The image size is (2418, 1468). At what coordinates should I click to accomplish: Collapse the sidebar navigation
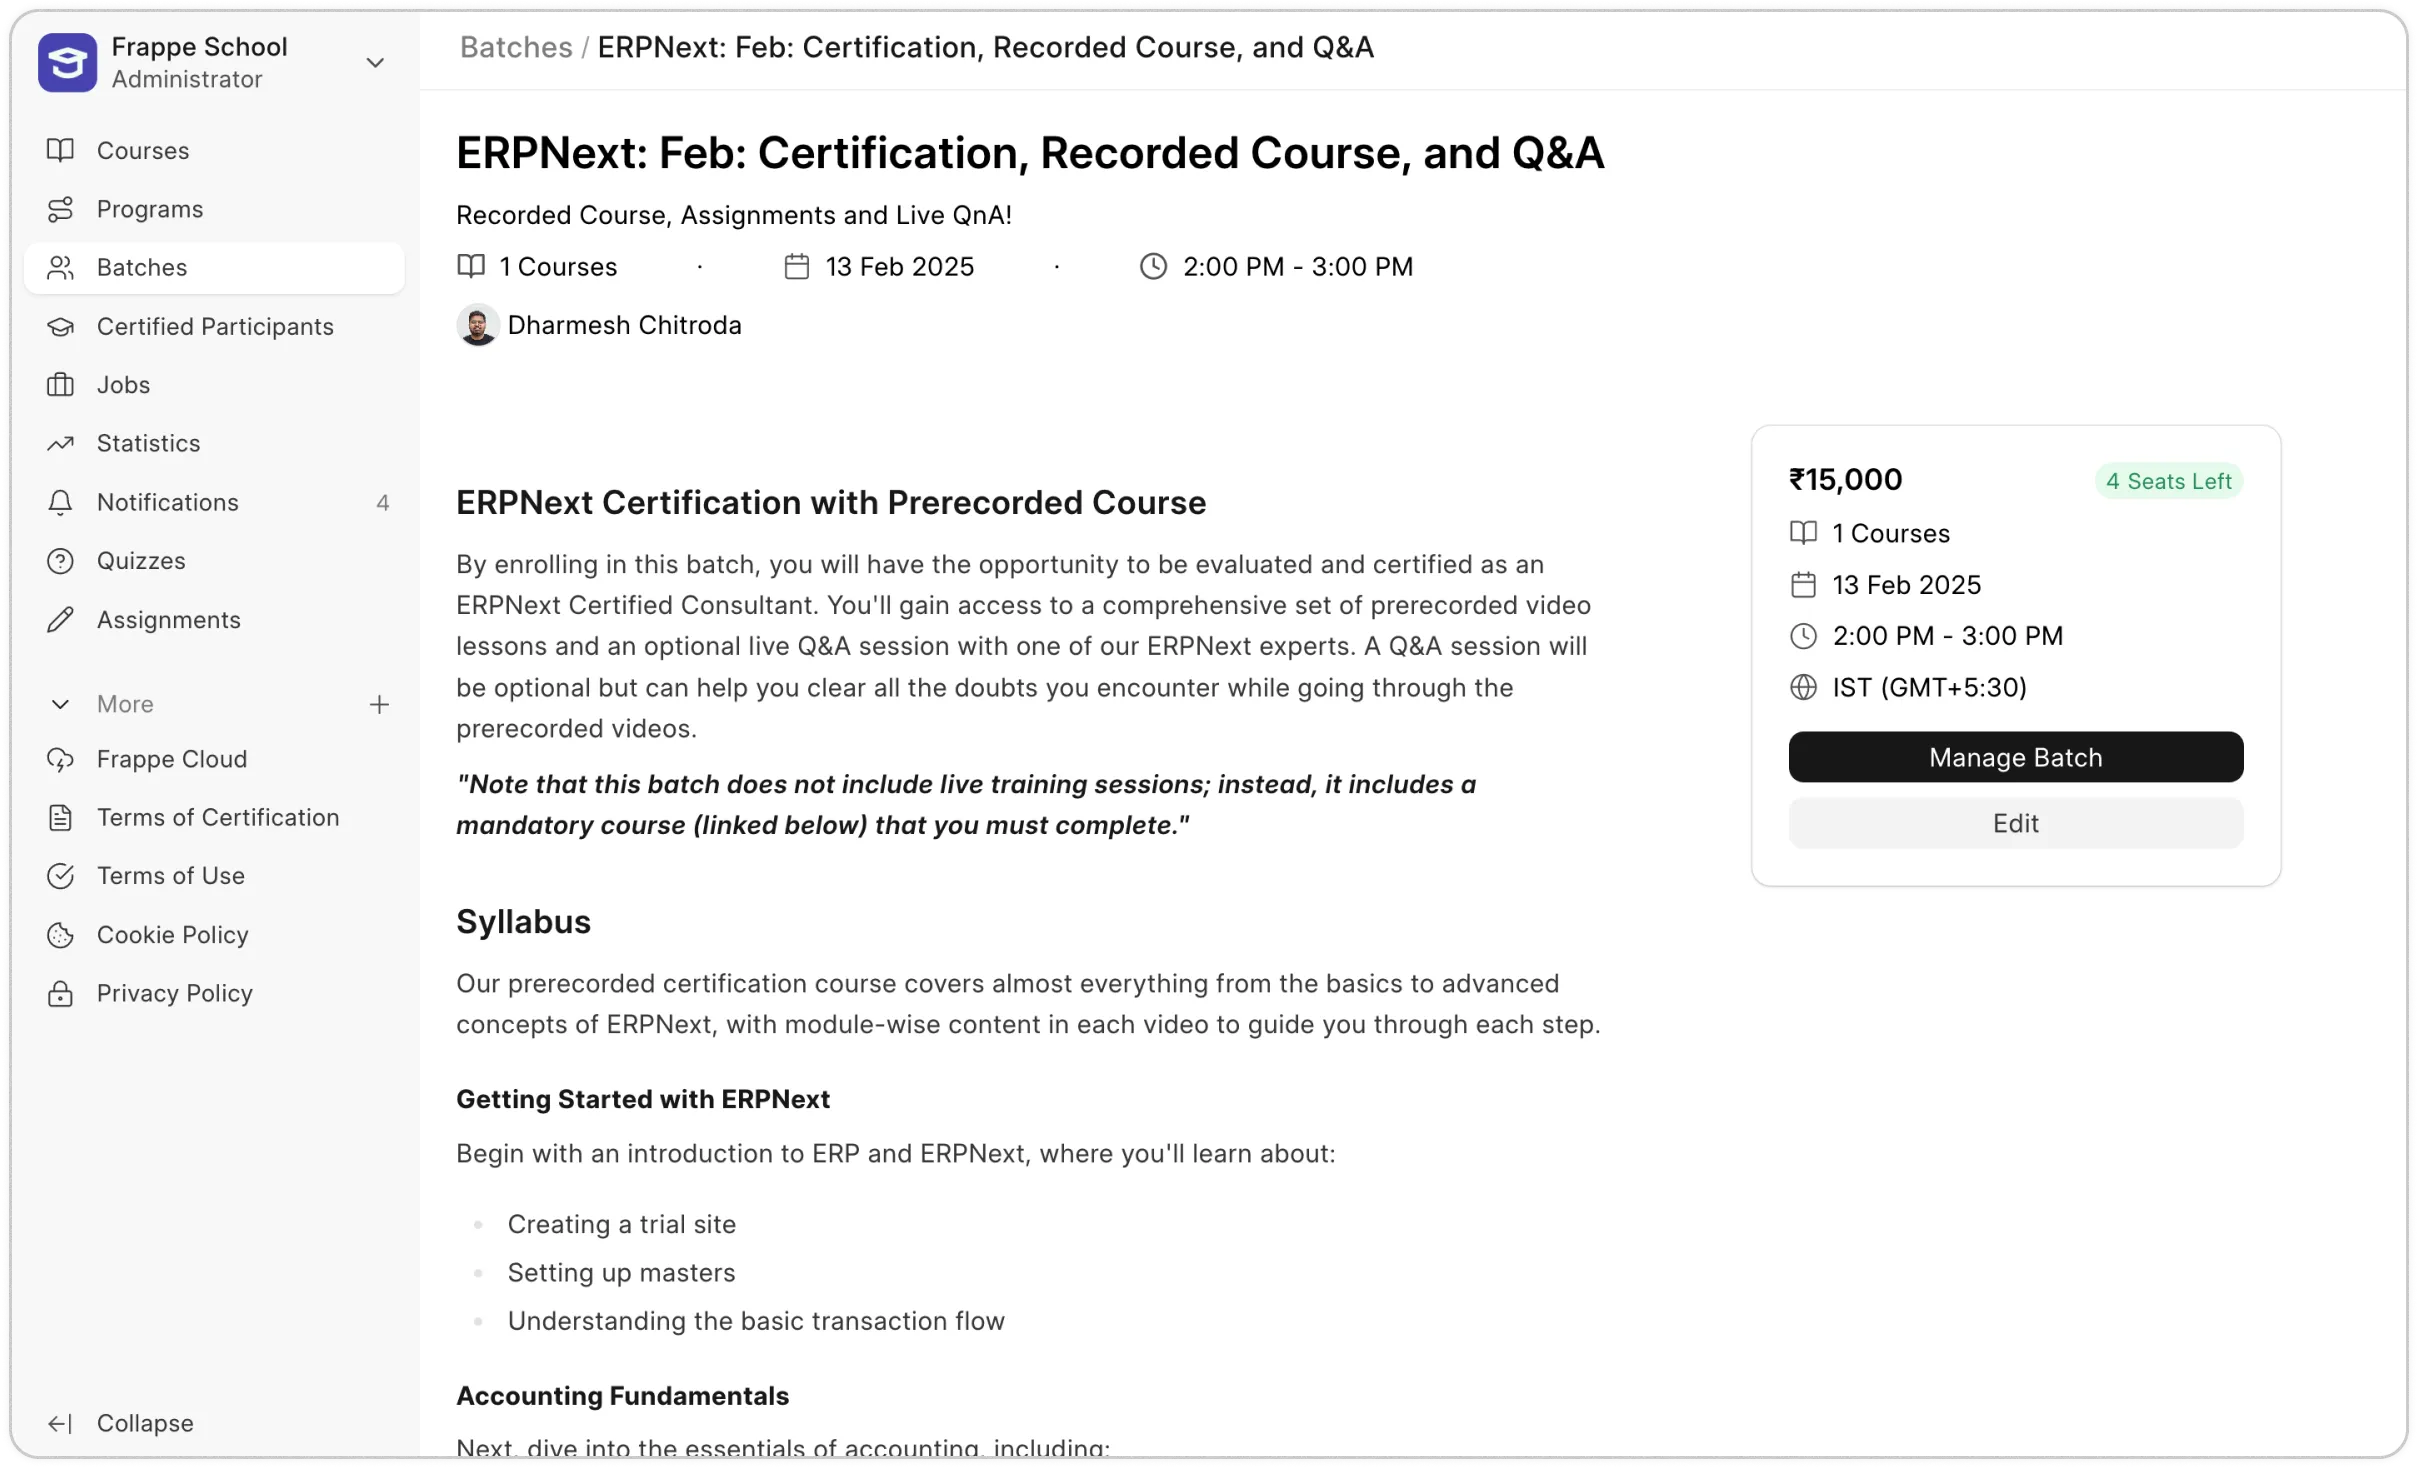(x=121, y=1422)
